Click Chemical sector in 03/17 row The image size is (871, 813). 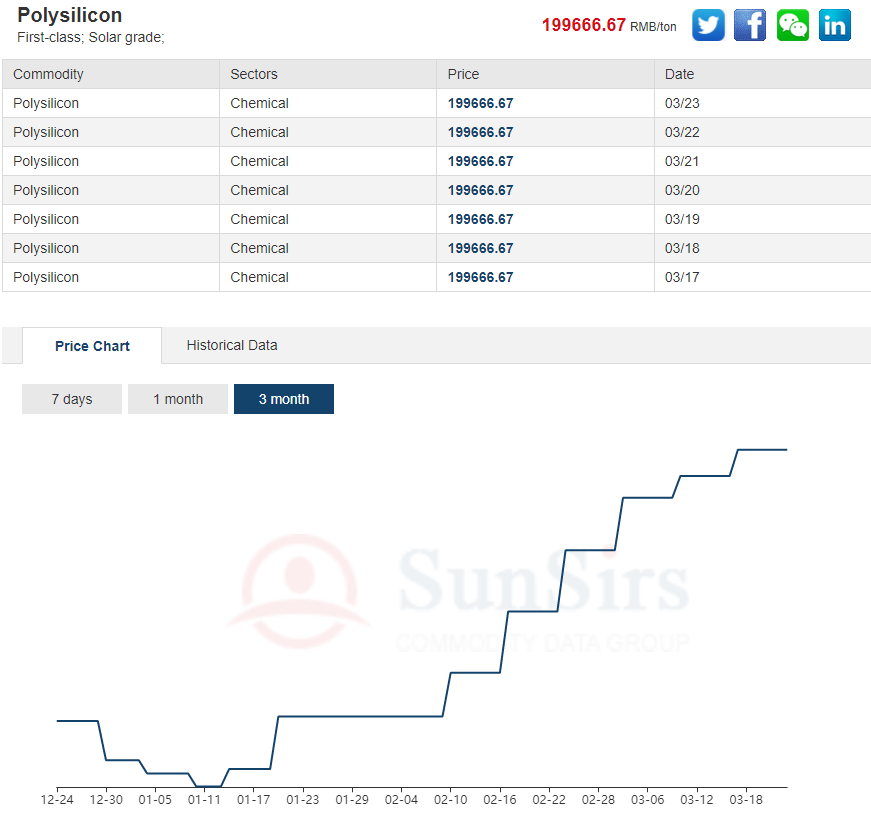pos(259,277)
